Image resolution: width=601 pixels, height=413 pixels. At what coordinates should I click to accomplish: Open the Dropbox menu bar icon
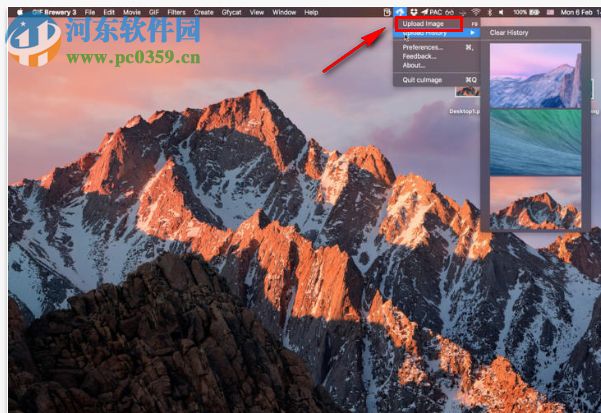(x=414, y=12)
